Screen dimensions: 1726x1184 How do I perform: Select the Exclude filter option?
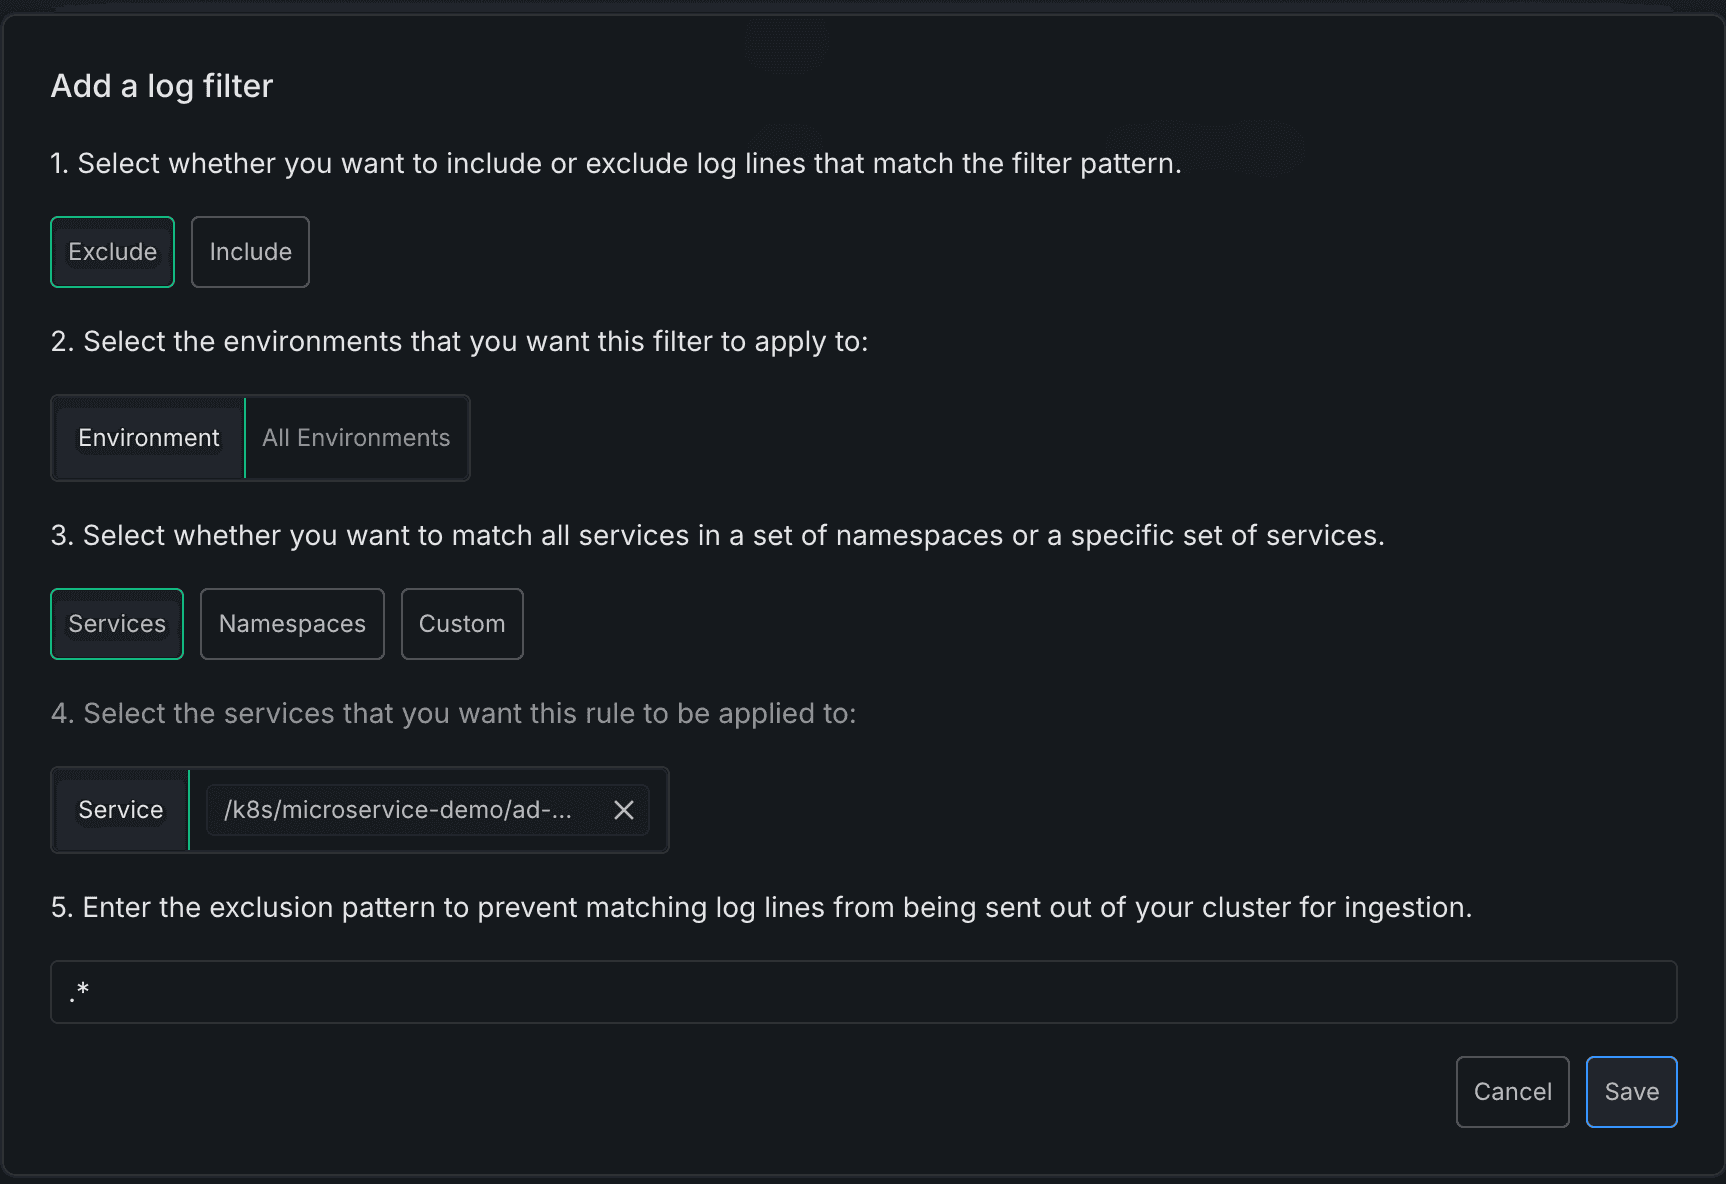pos(112,252)
